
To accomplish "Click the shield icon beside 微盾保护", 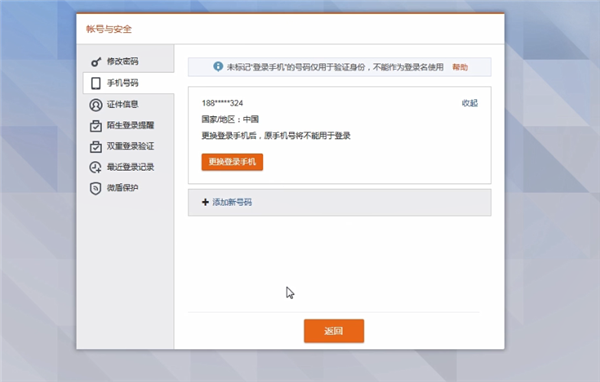I will click(96, 188).
